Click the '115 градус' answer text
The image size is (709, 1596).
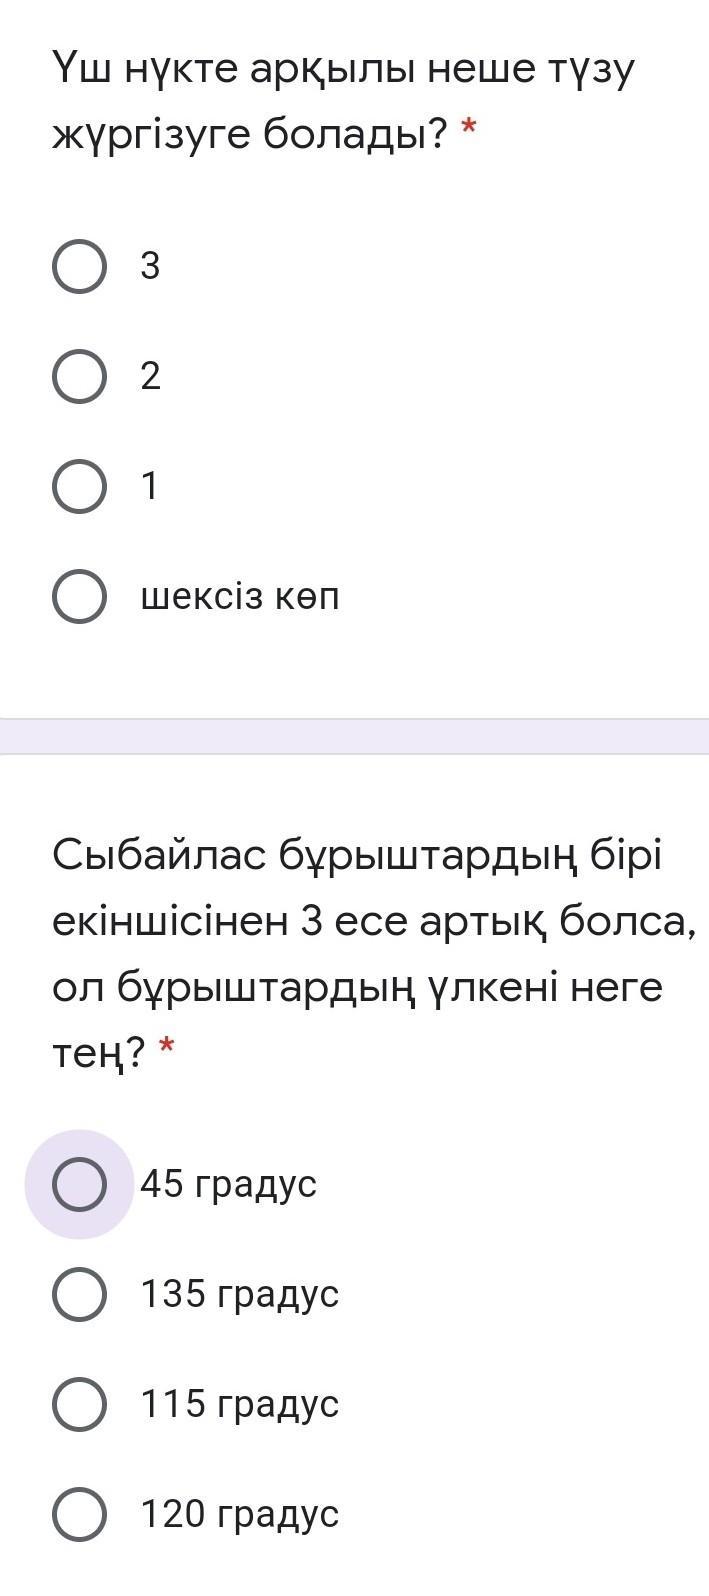tap(240, 1404)
